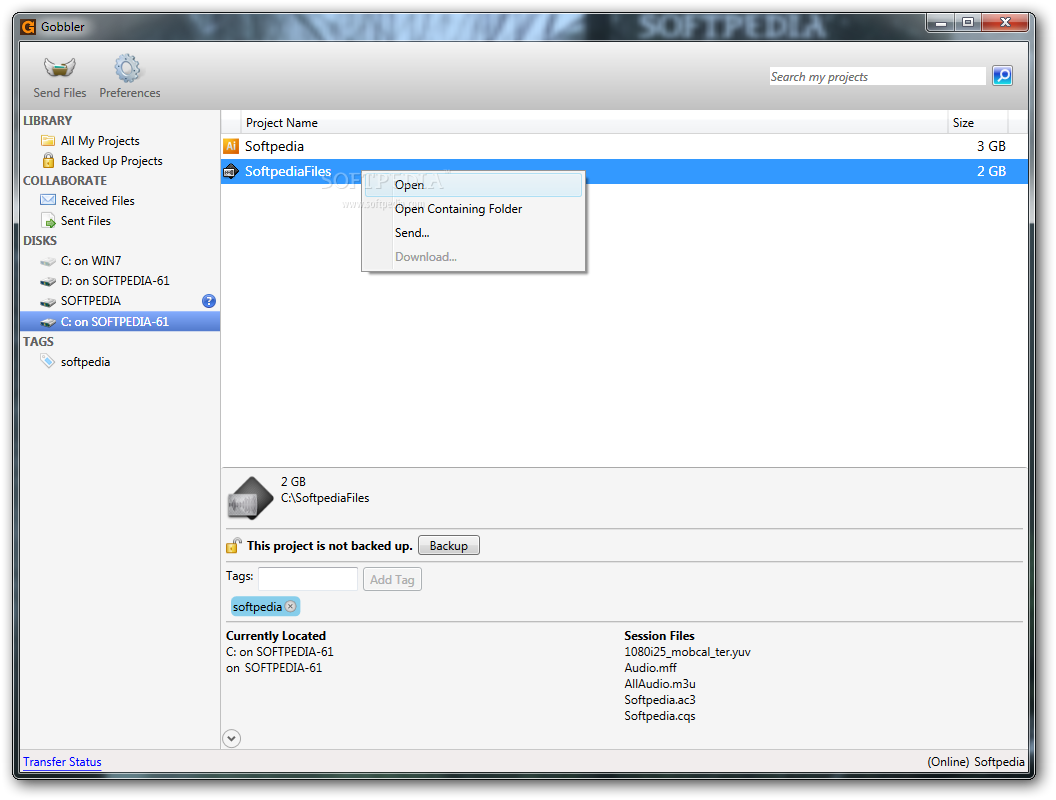
Task: Click session file Softpedia.ac3
Action: (659, 700)
